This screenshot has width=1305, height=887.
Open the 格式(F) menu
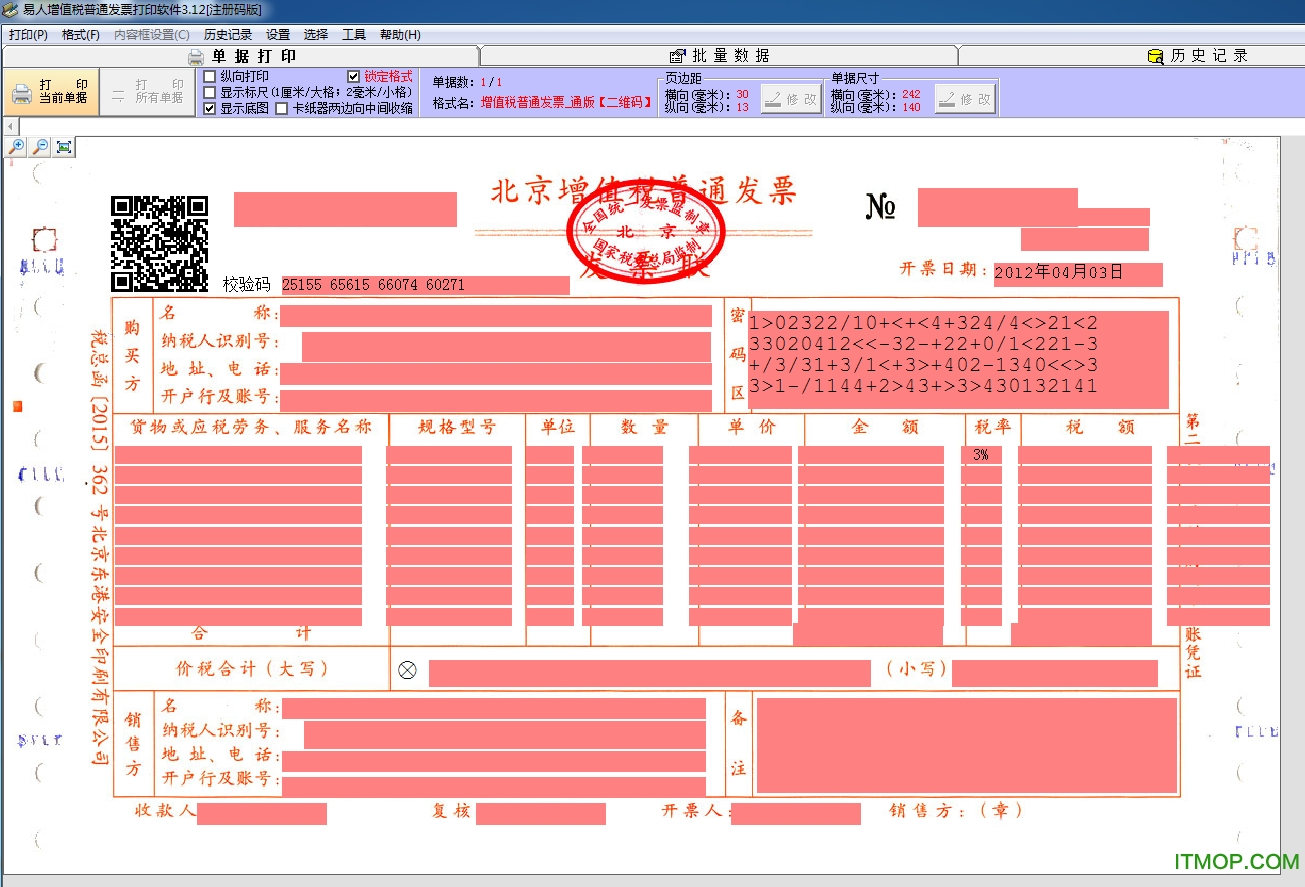80,34
